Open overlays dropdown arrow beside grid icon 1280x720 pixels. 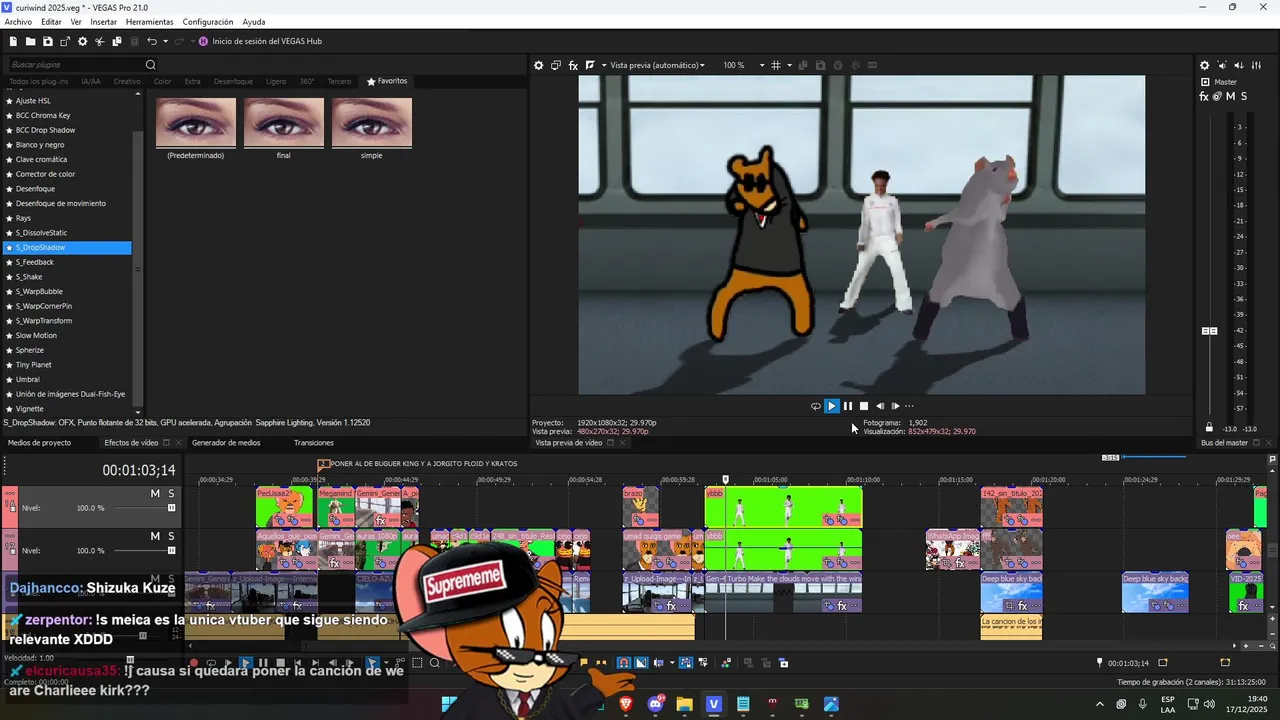789,65
